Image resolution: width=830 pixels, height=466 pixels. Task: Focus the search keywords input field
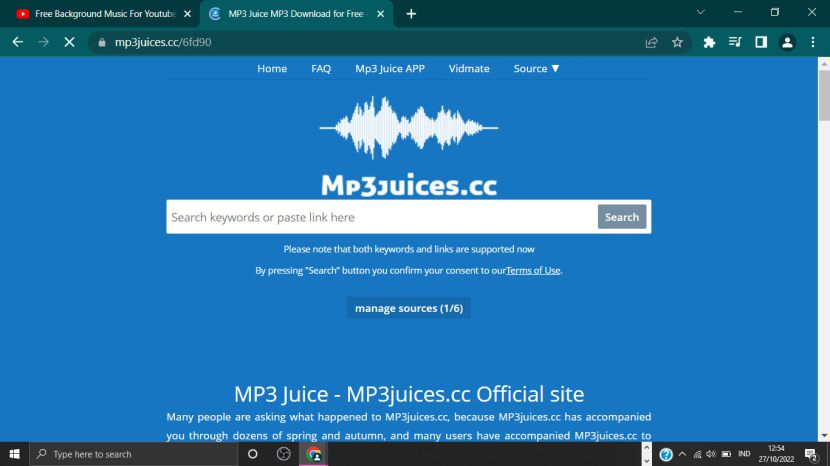[382, 217]
